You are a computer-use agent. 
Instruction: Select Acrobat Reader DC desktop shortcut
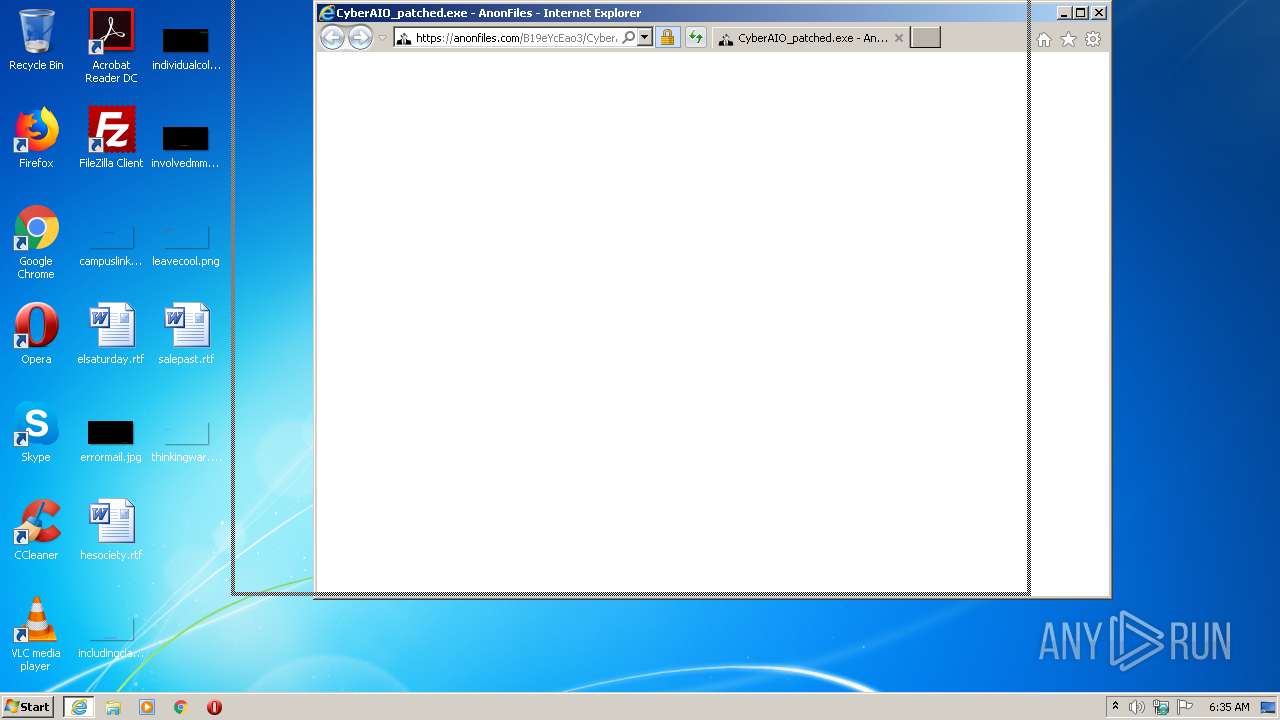point(111,46)
